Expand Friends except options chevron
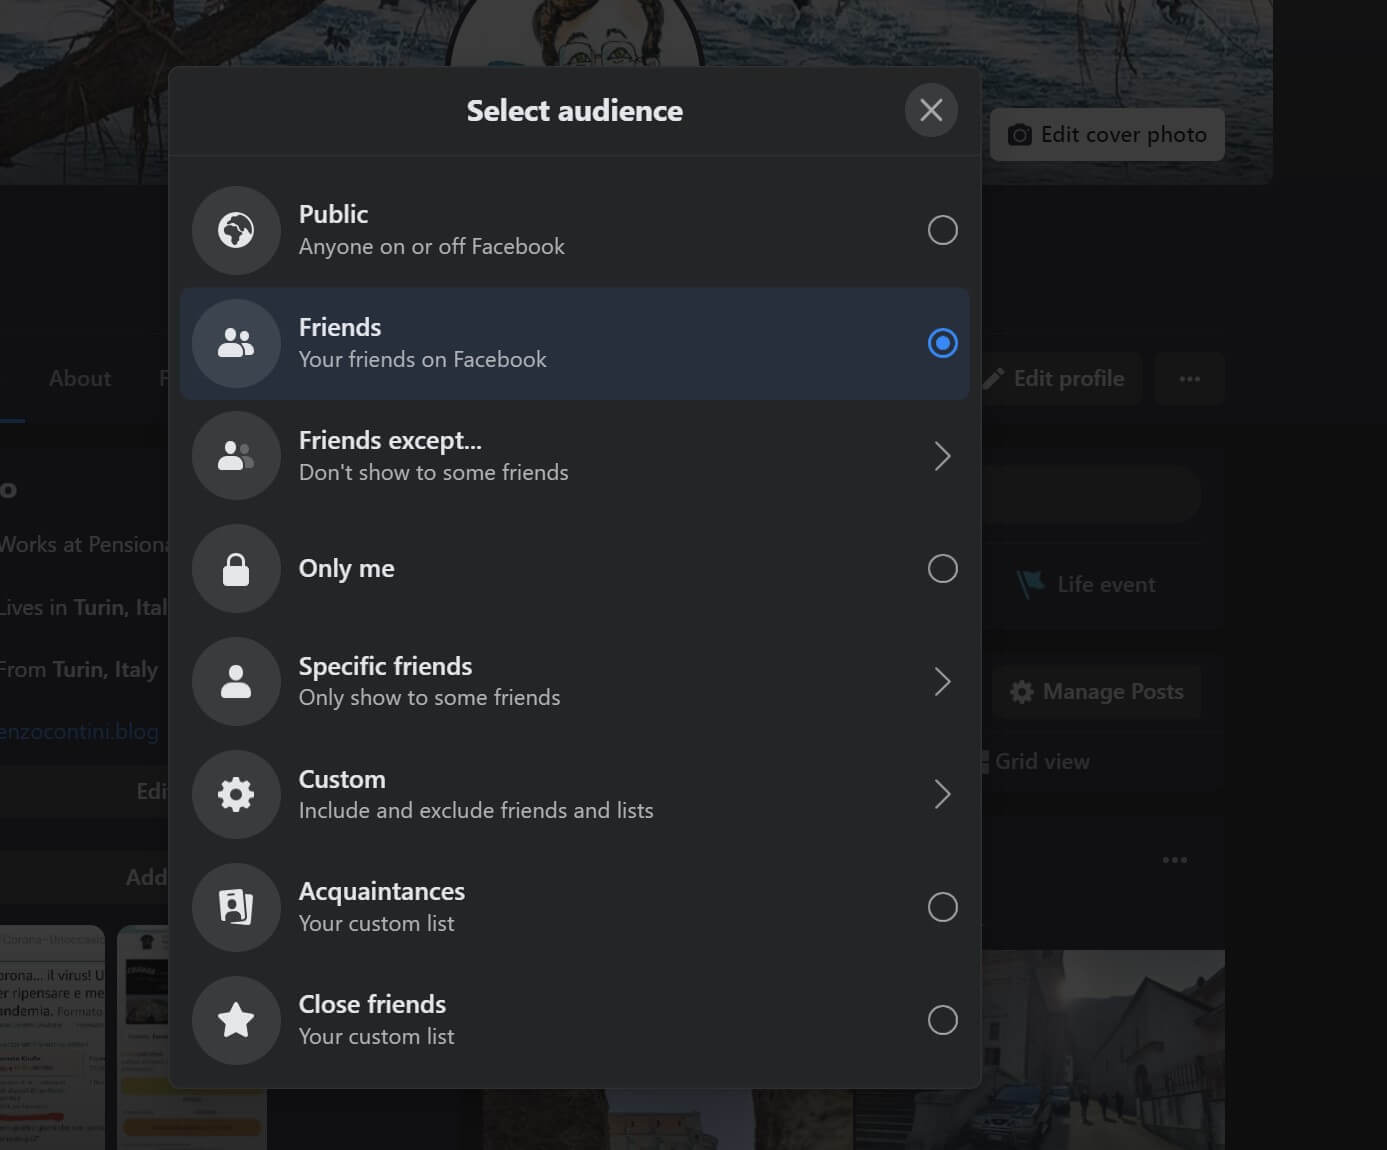 (x=942, y=456)
